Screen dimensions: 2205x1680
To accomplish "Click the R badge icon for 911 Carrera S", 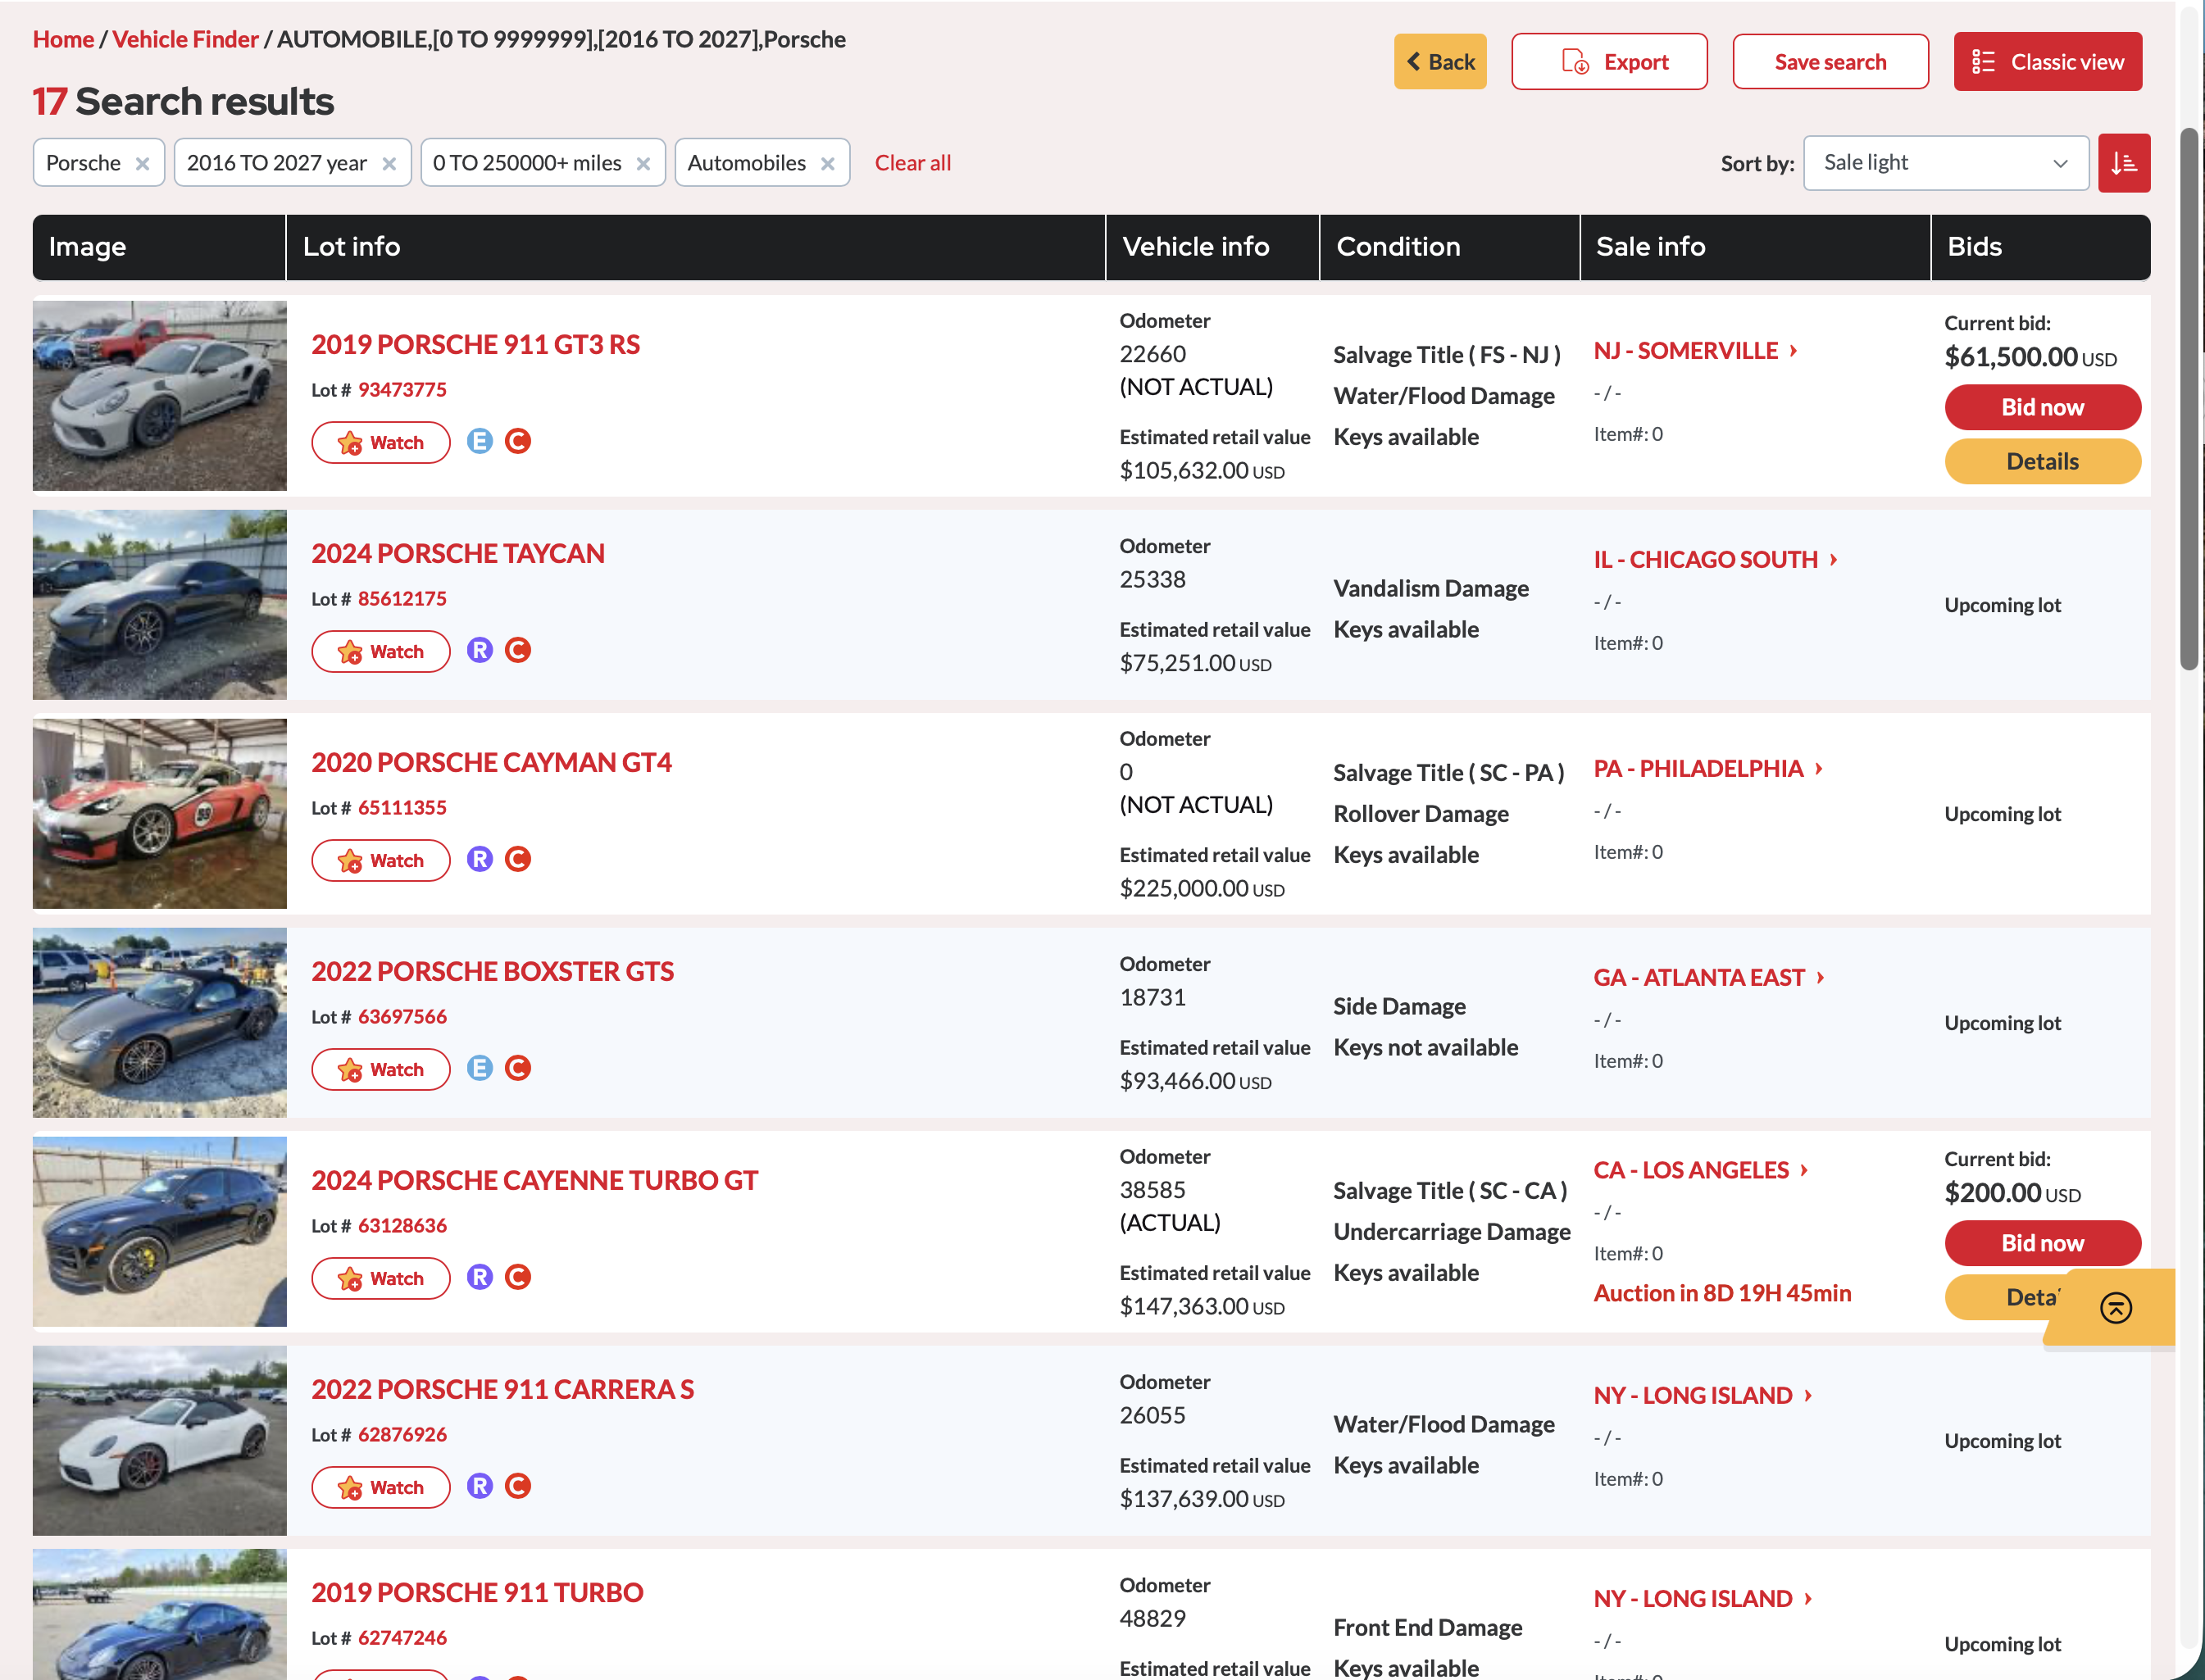I will (x=480, y=1486).
